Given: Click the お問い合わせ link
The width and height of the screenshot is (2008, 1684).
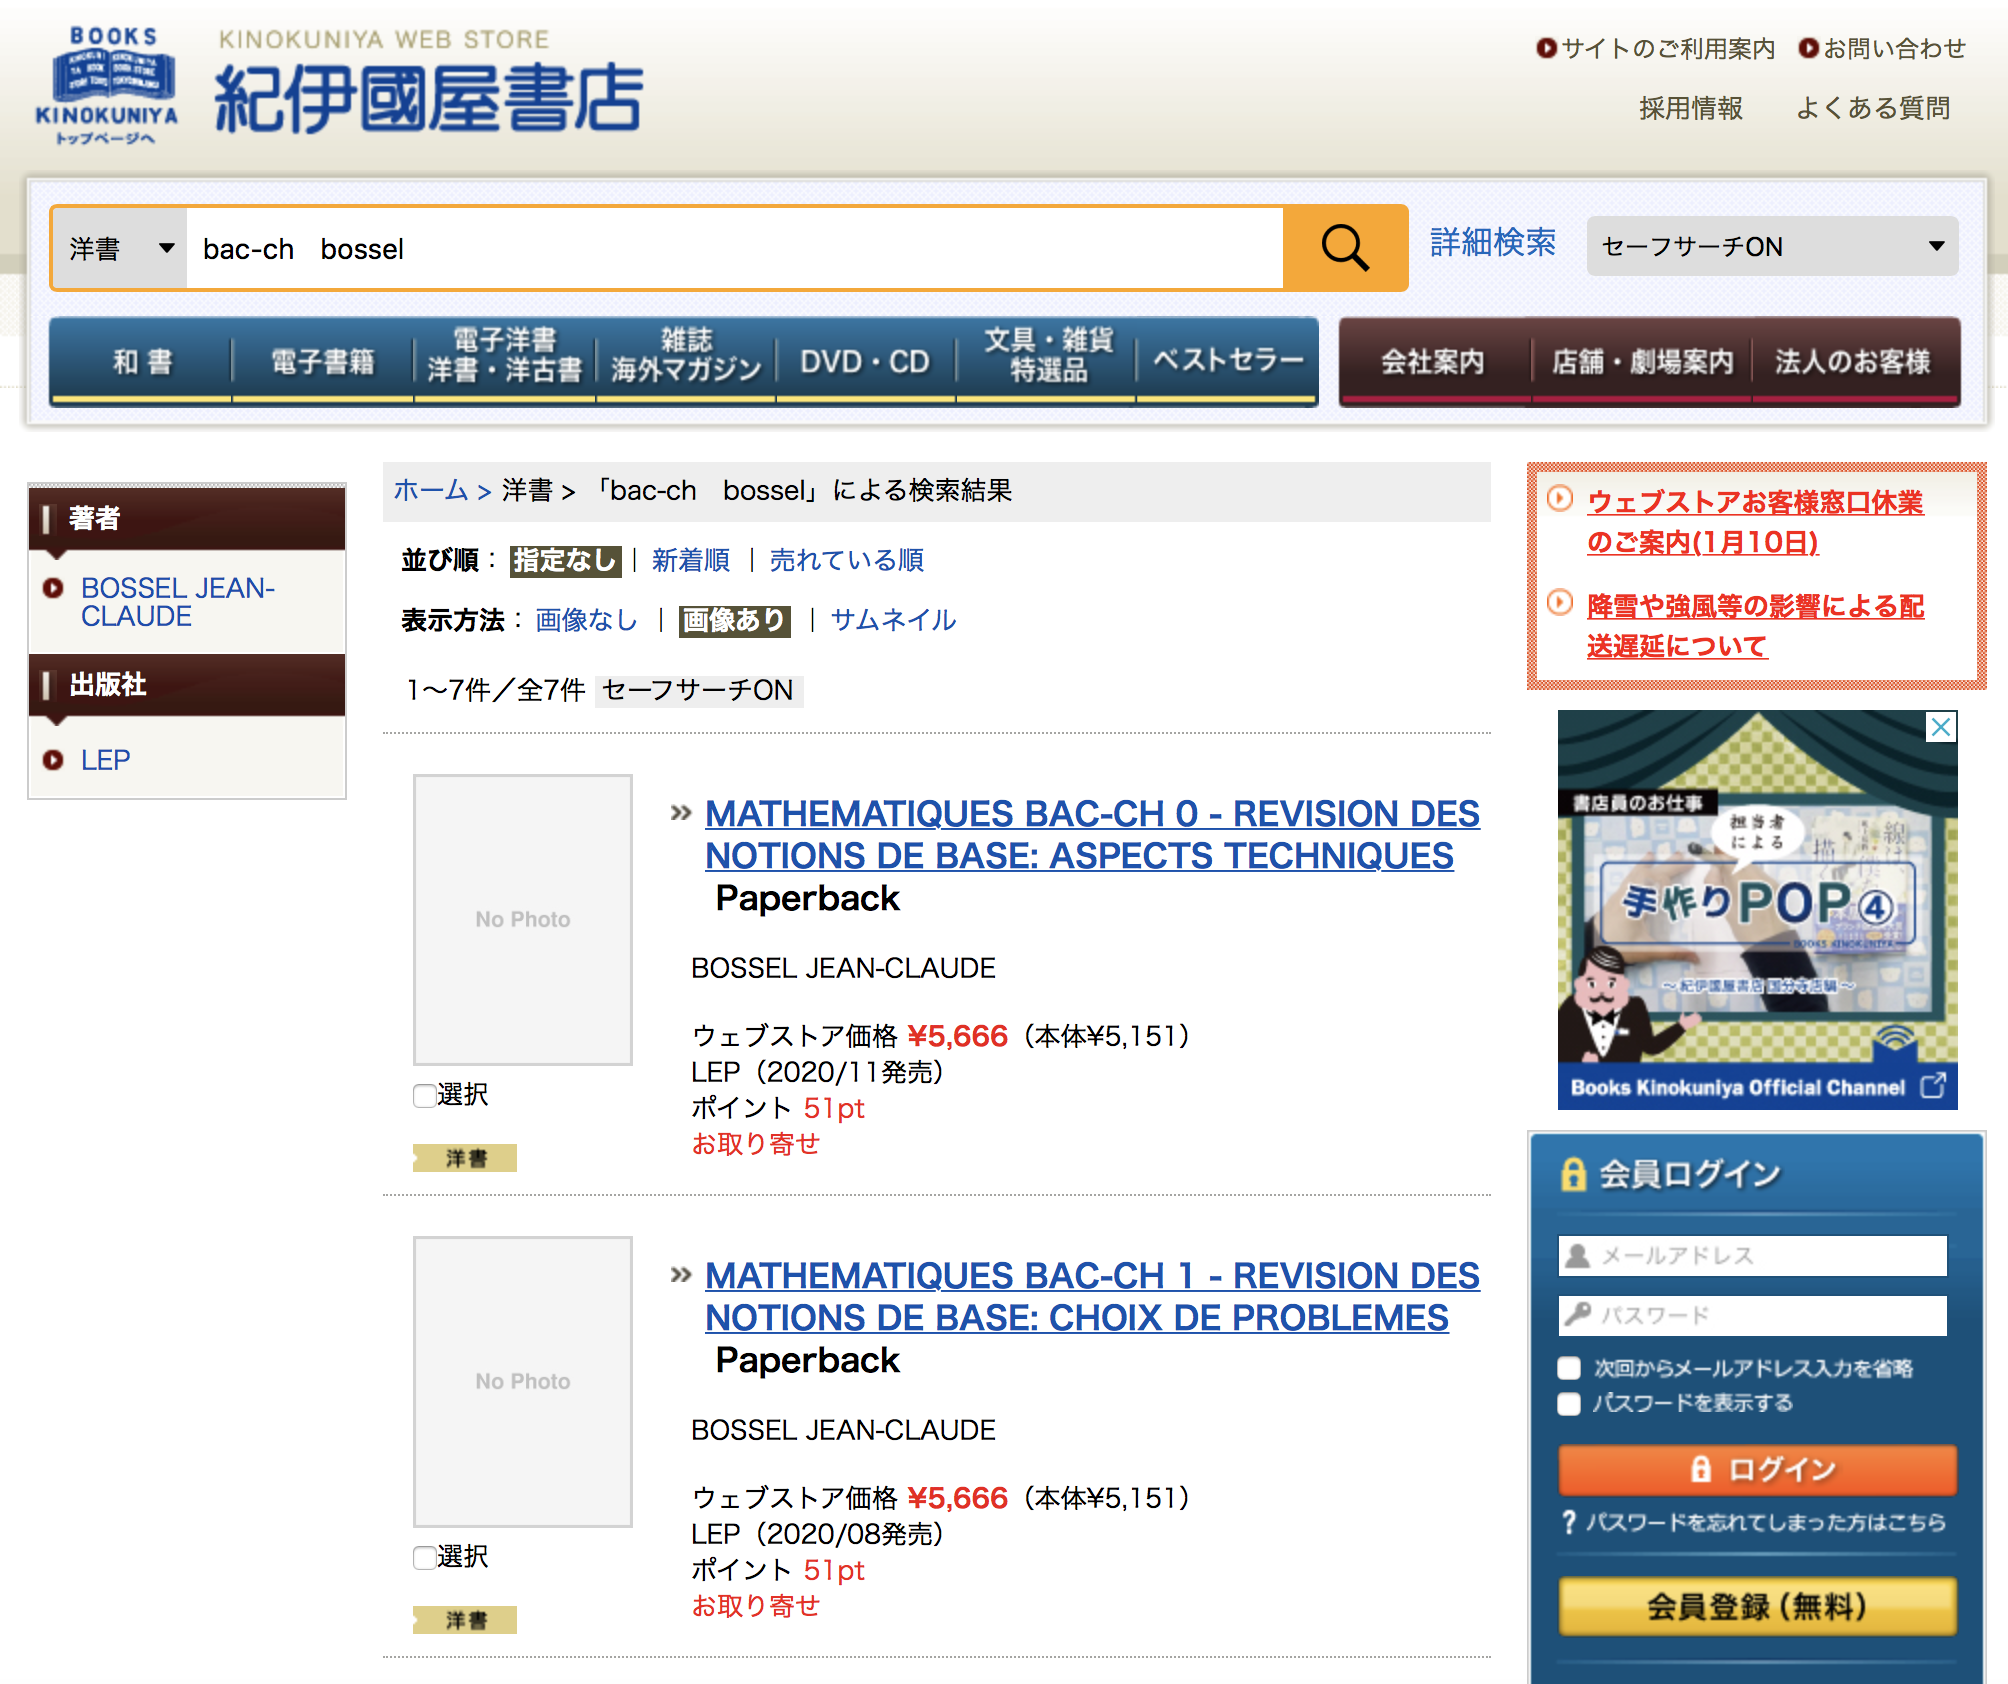Looking at the screenshot, I should click(x=1894, y=48).
